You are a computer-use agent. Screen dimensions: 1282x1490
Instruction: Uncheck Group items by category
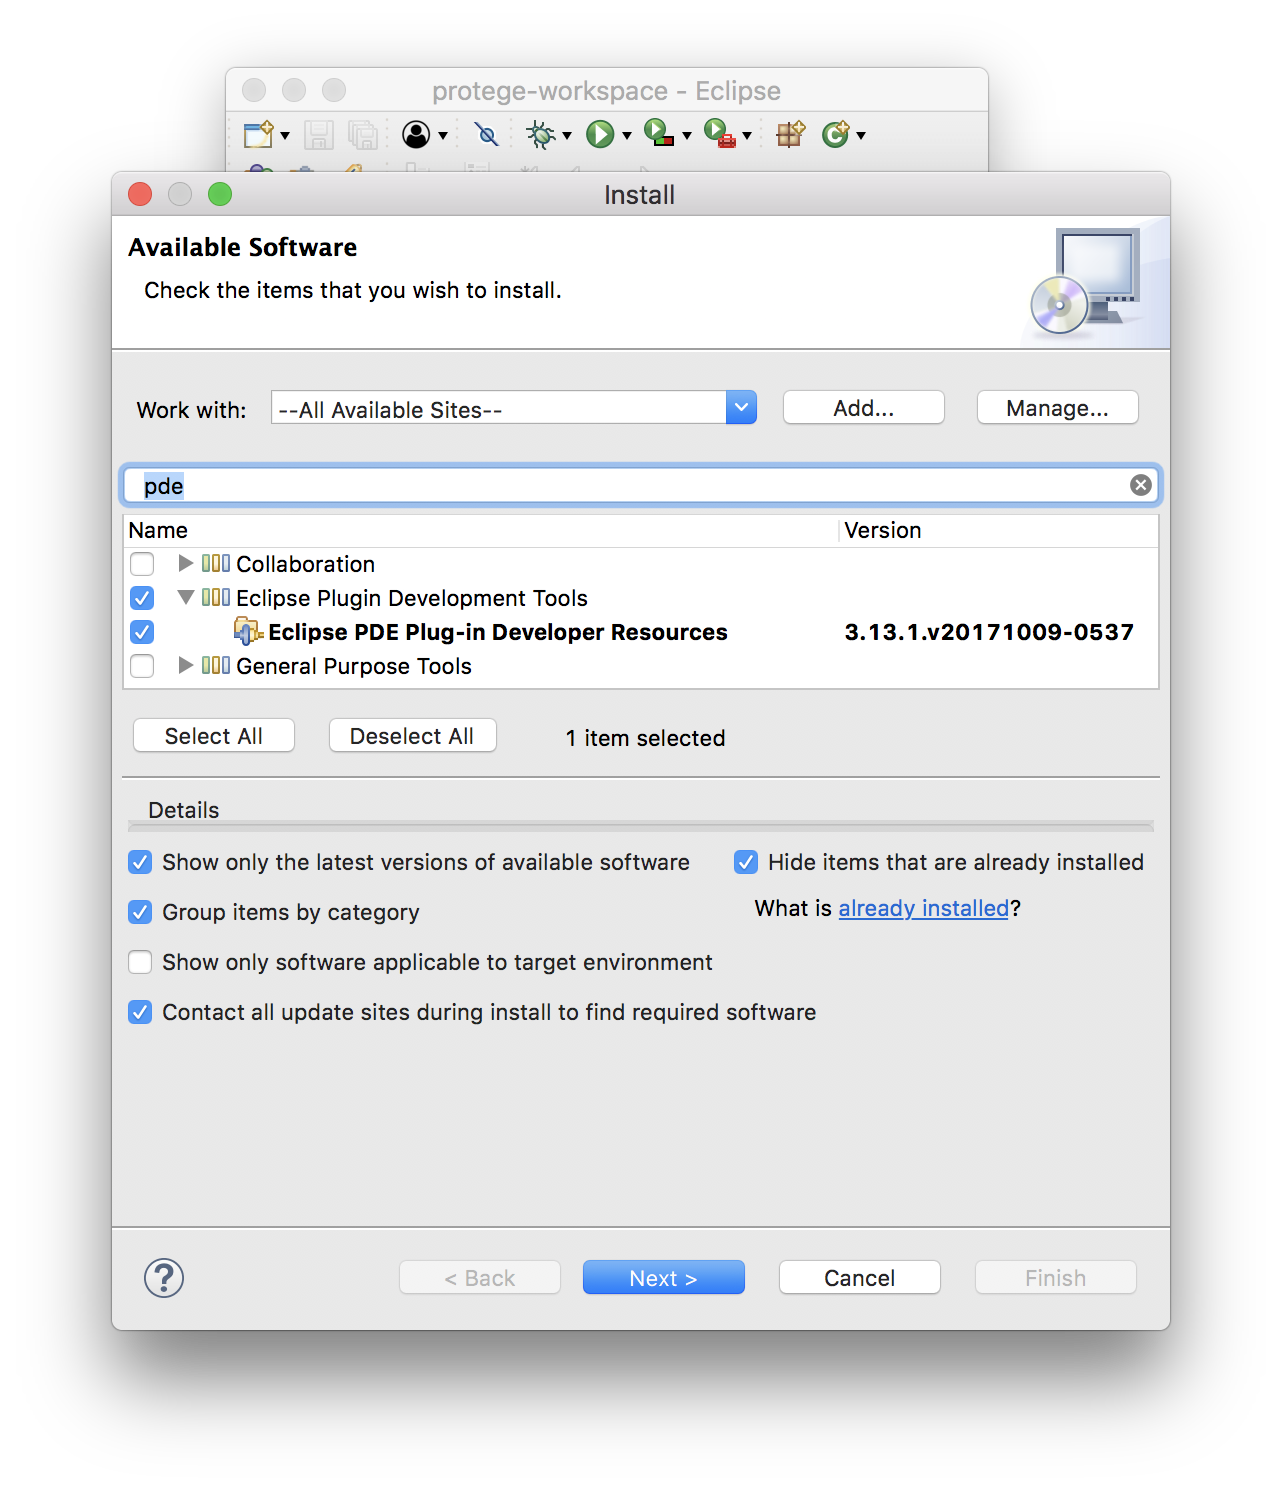(x=140, y=912)
